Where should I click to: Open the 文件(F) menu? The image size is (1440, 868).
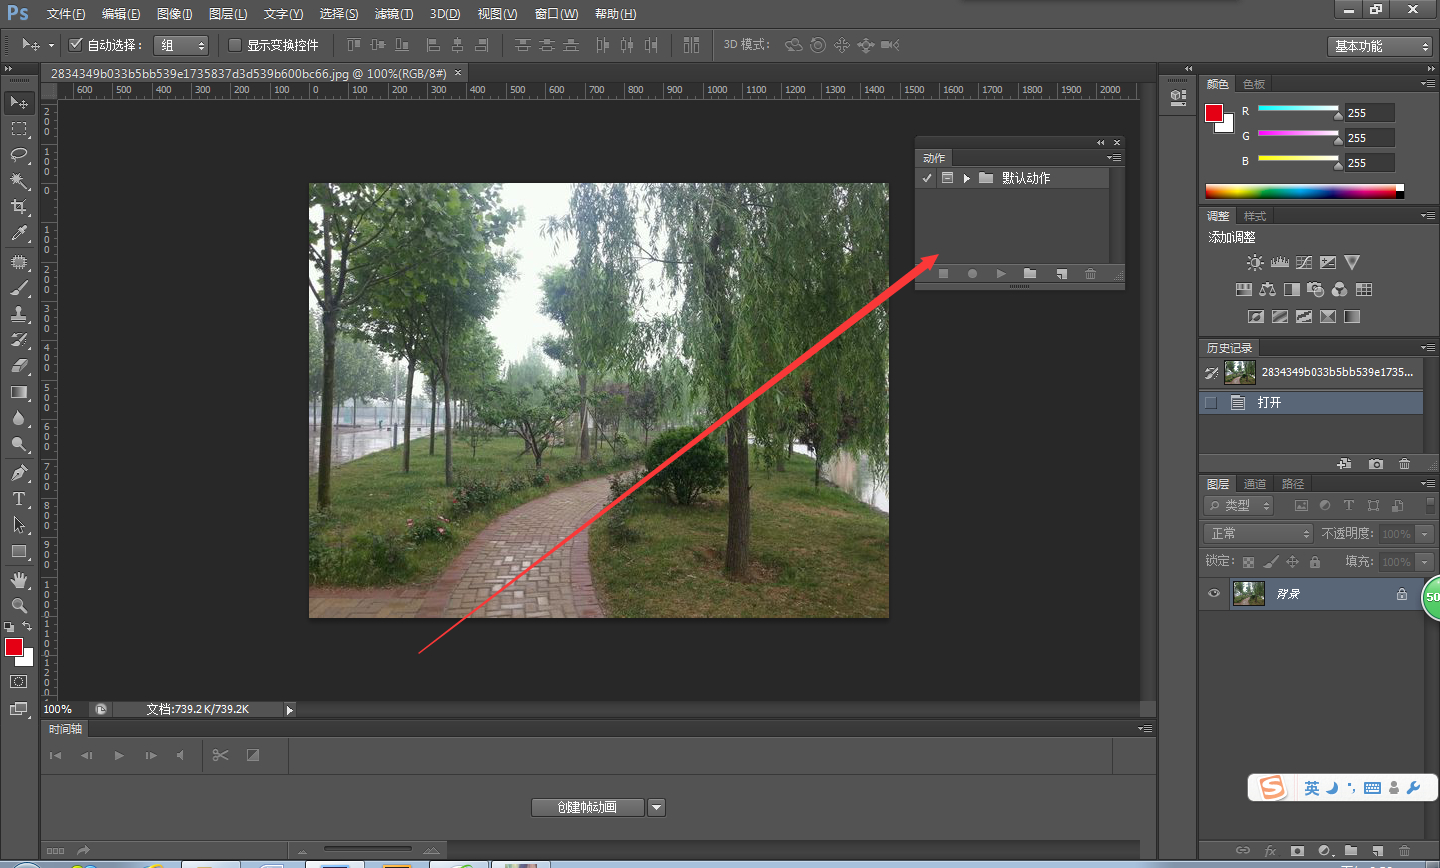coord(65,14)
